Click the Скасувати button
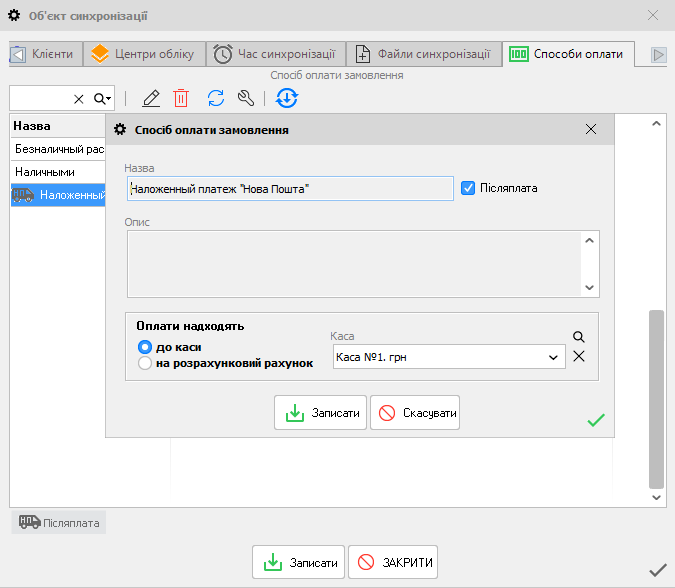The width and height of the screenshot is (675, 588). point(415,412)
